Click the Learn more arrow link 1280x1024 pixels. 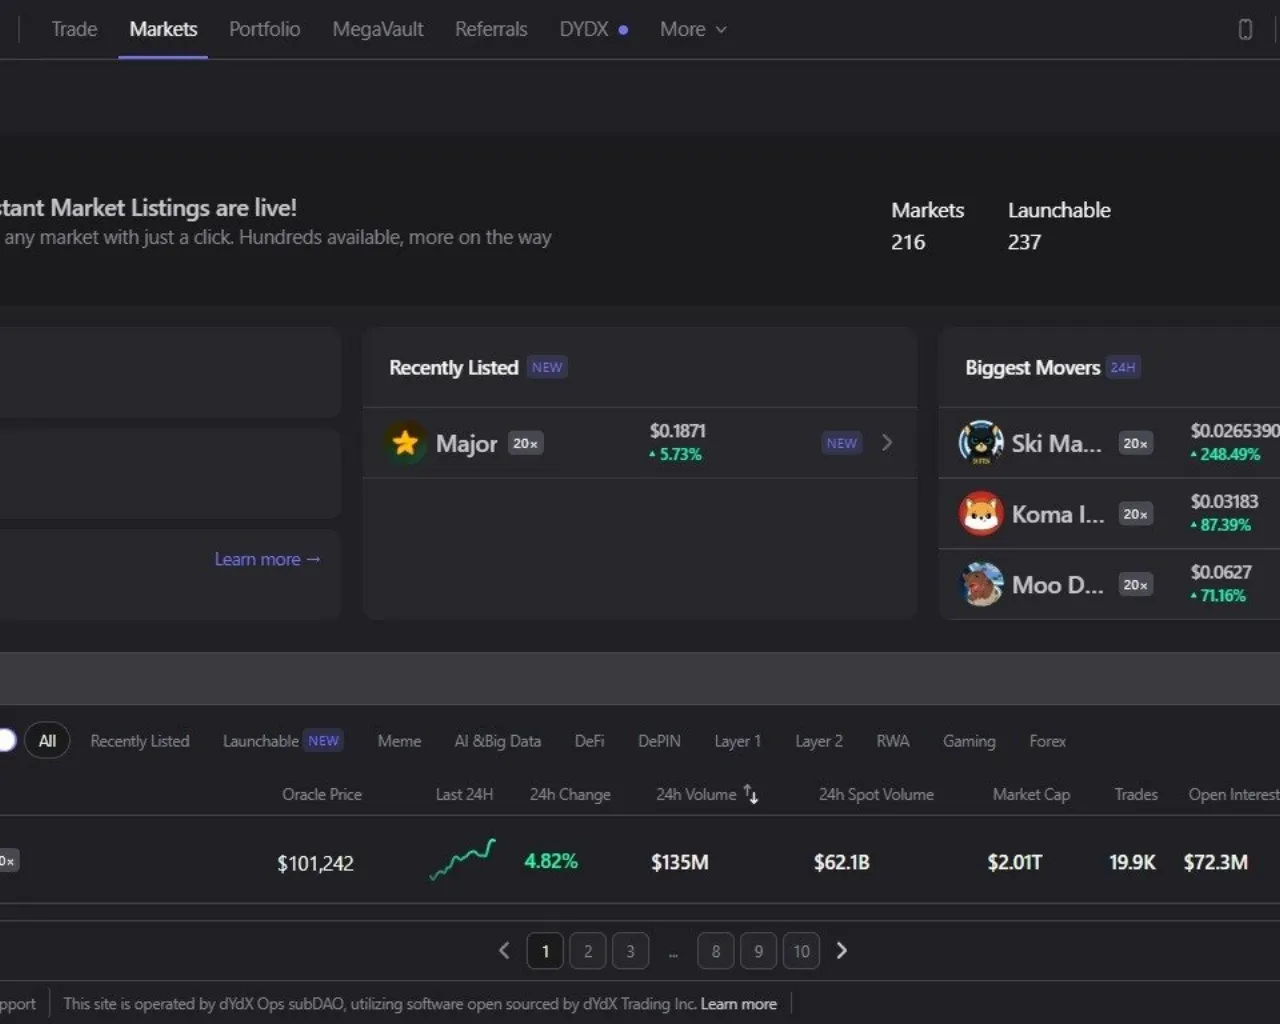[267, 559]
